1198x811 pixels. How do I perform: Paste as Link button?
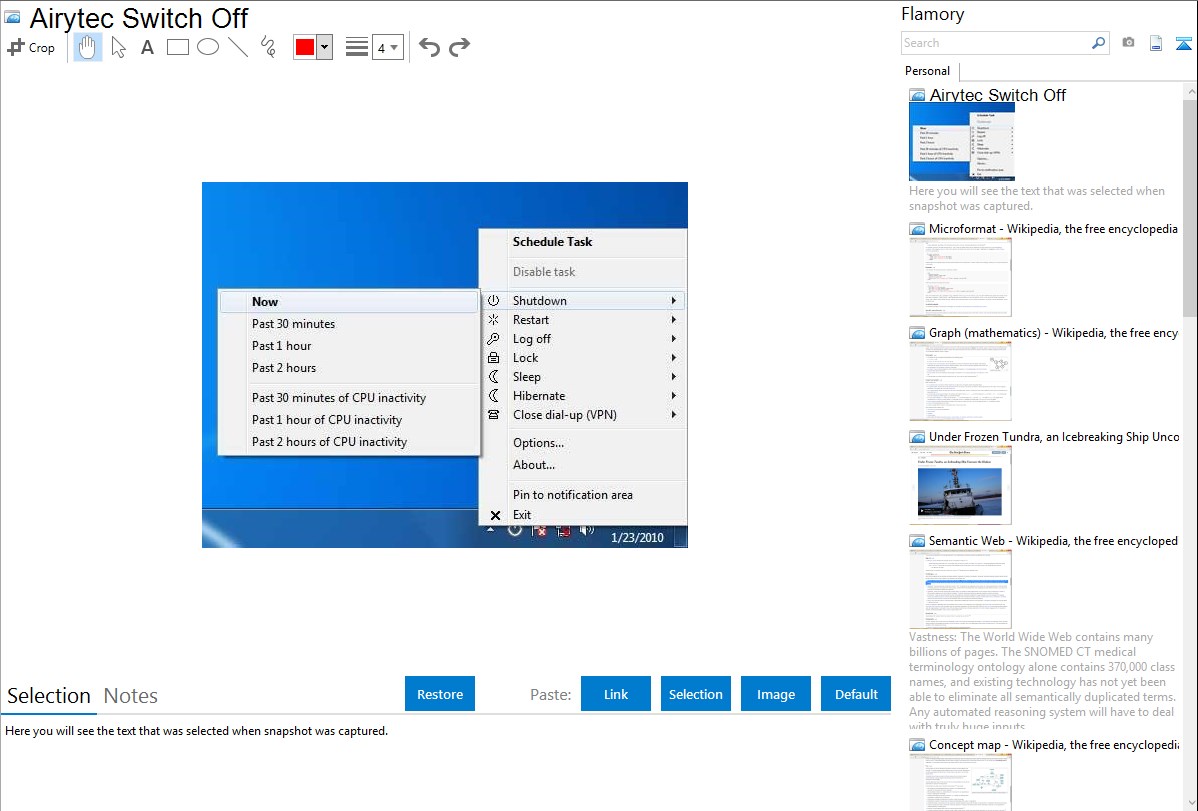(x=616, y=694)
